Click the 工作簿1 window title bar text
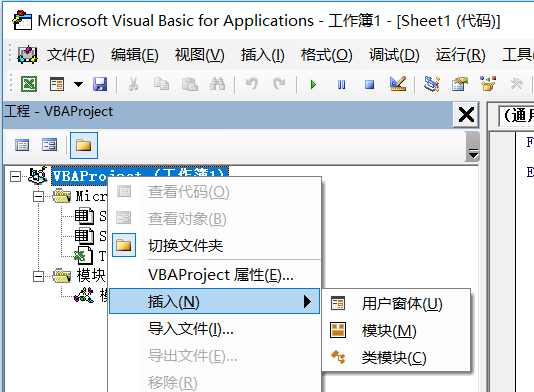The height and width of the screenshot is (392, 534). (354, 21)
